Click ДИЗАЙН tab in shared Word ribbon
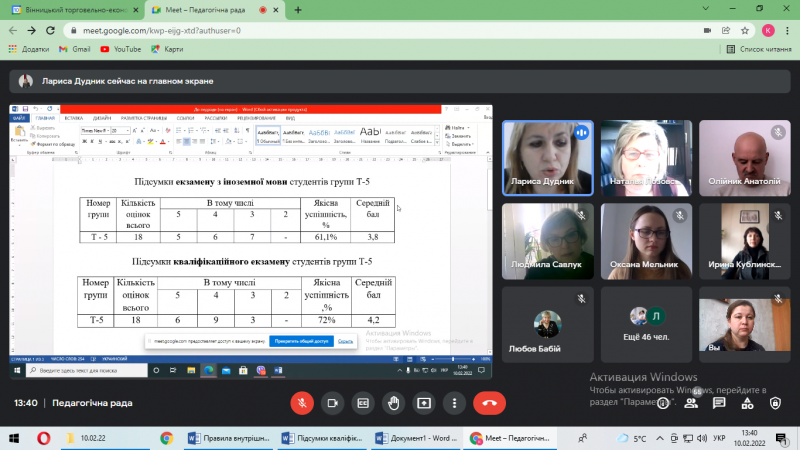The width and height of the screenshot is (800, 450). [x=102, y=118]
